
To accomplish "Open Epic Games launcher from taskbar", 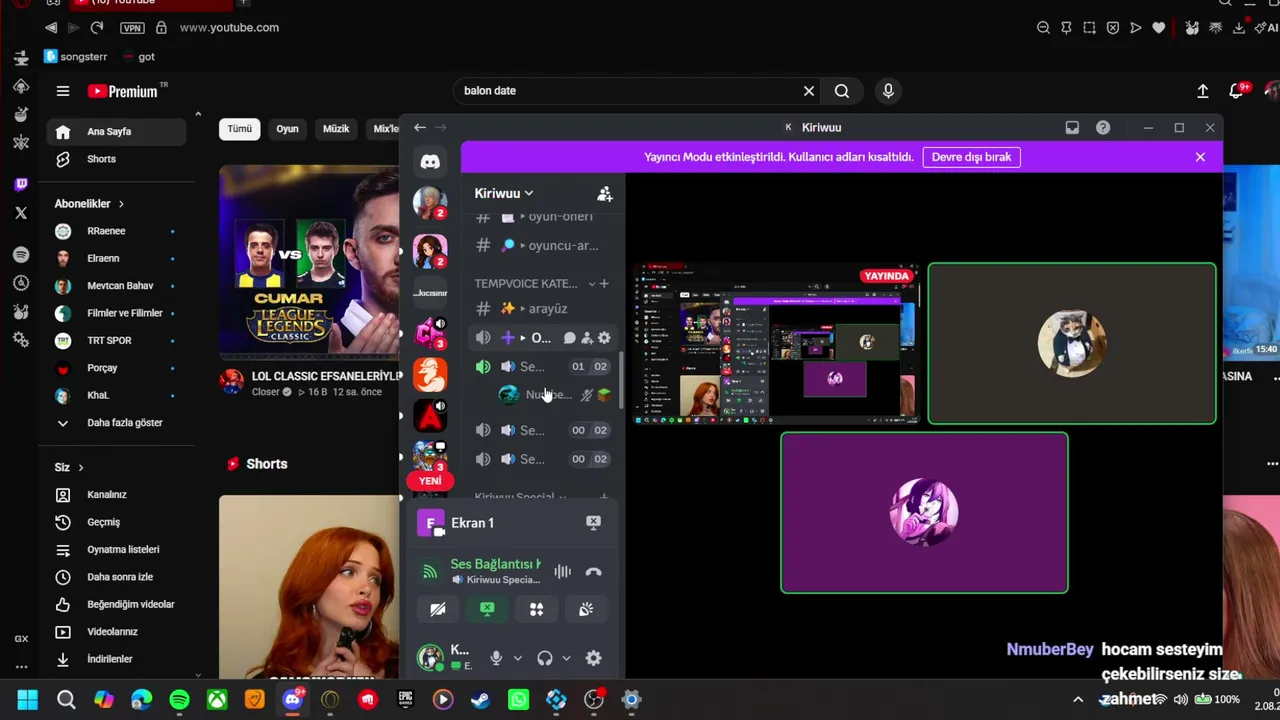I will point(405,700).
